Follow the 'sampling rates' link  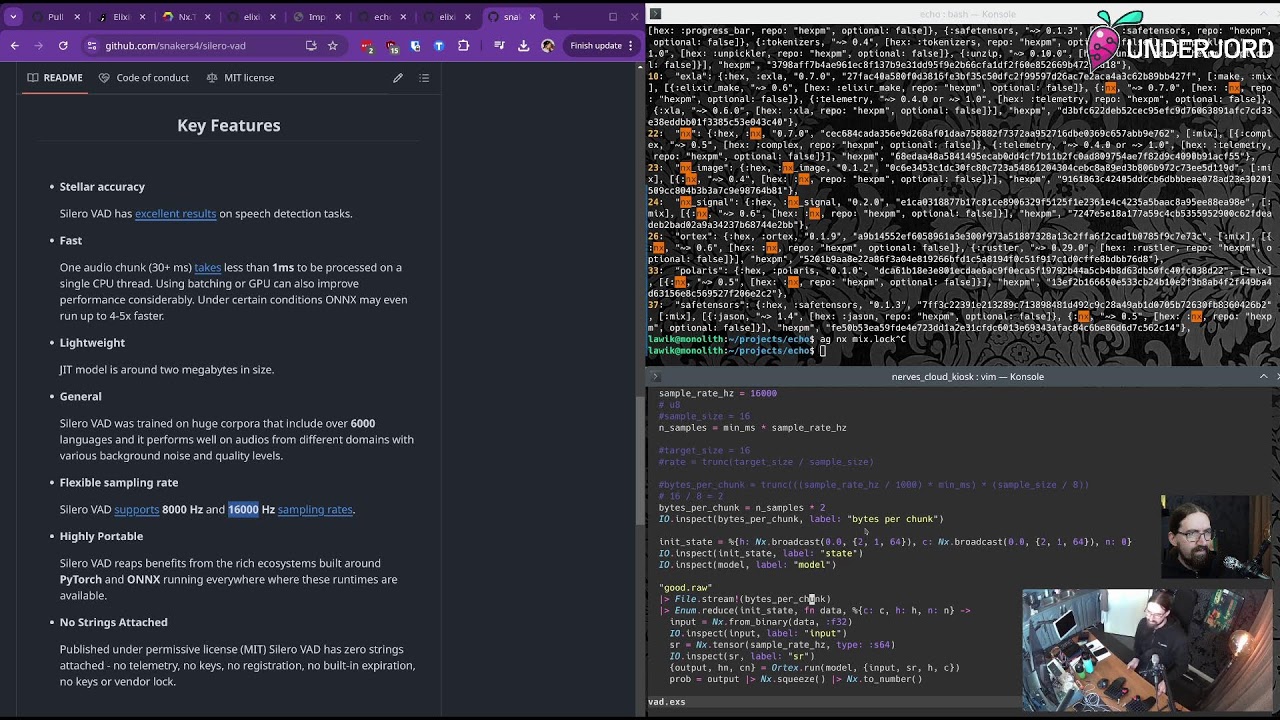[315, 509]
